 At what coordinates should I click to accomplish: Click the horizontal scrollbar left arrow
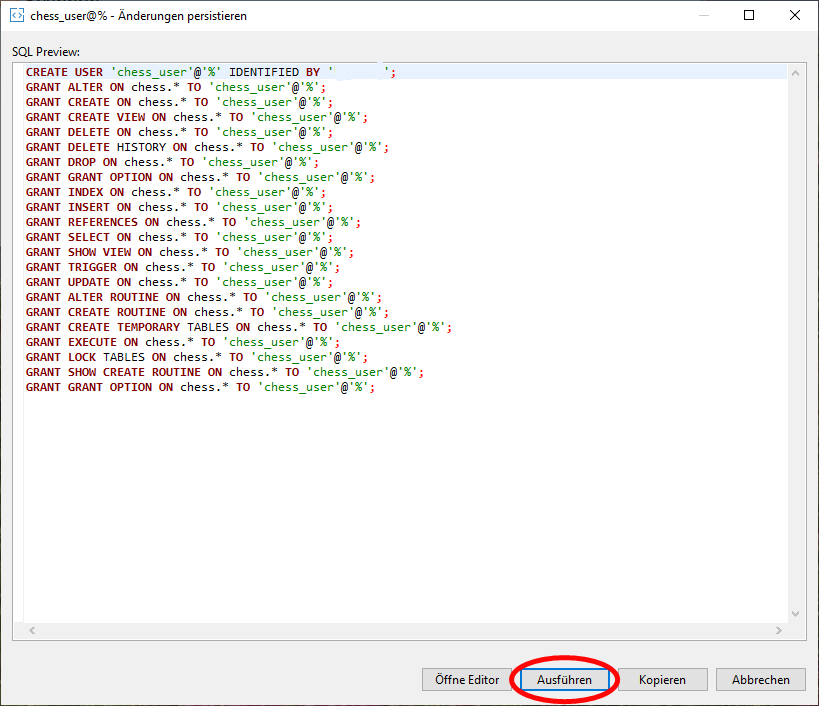click(31, 631)
